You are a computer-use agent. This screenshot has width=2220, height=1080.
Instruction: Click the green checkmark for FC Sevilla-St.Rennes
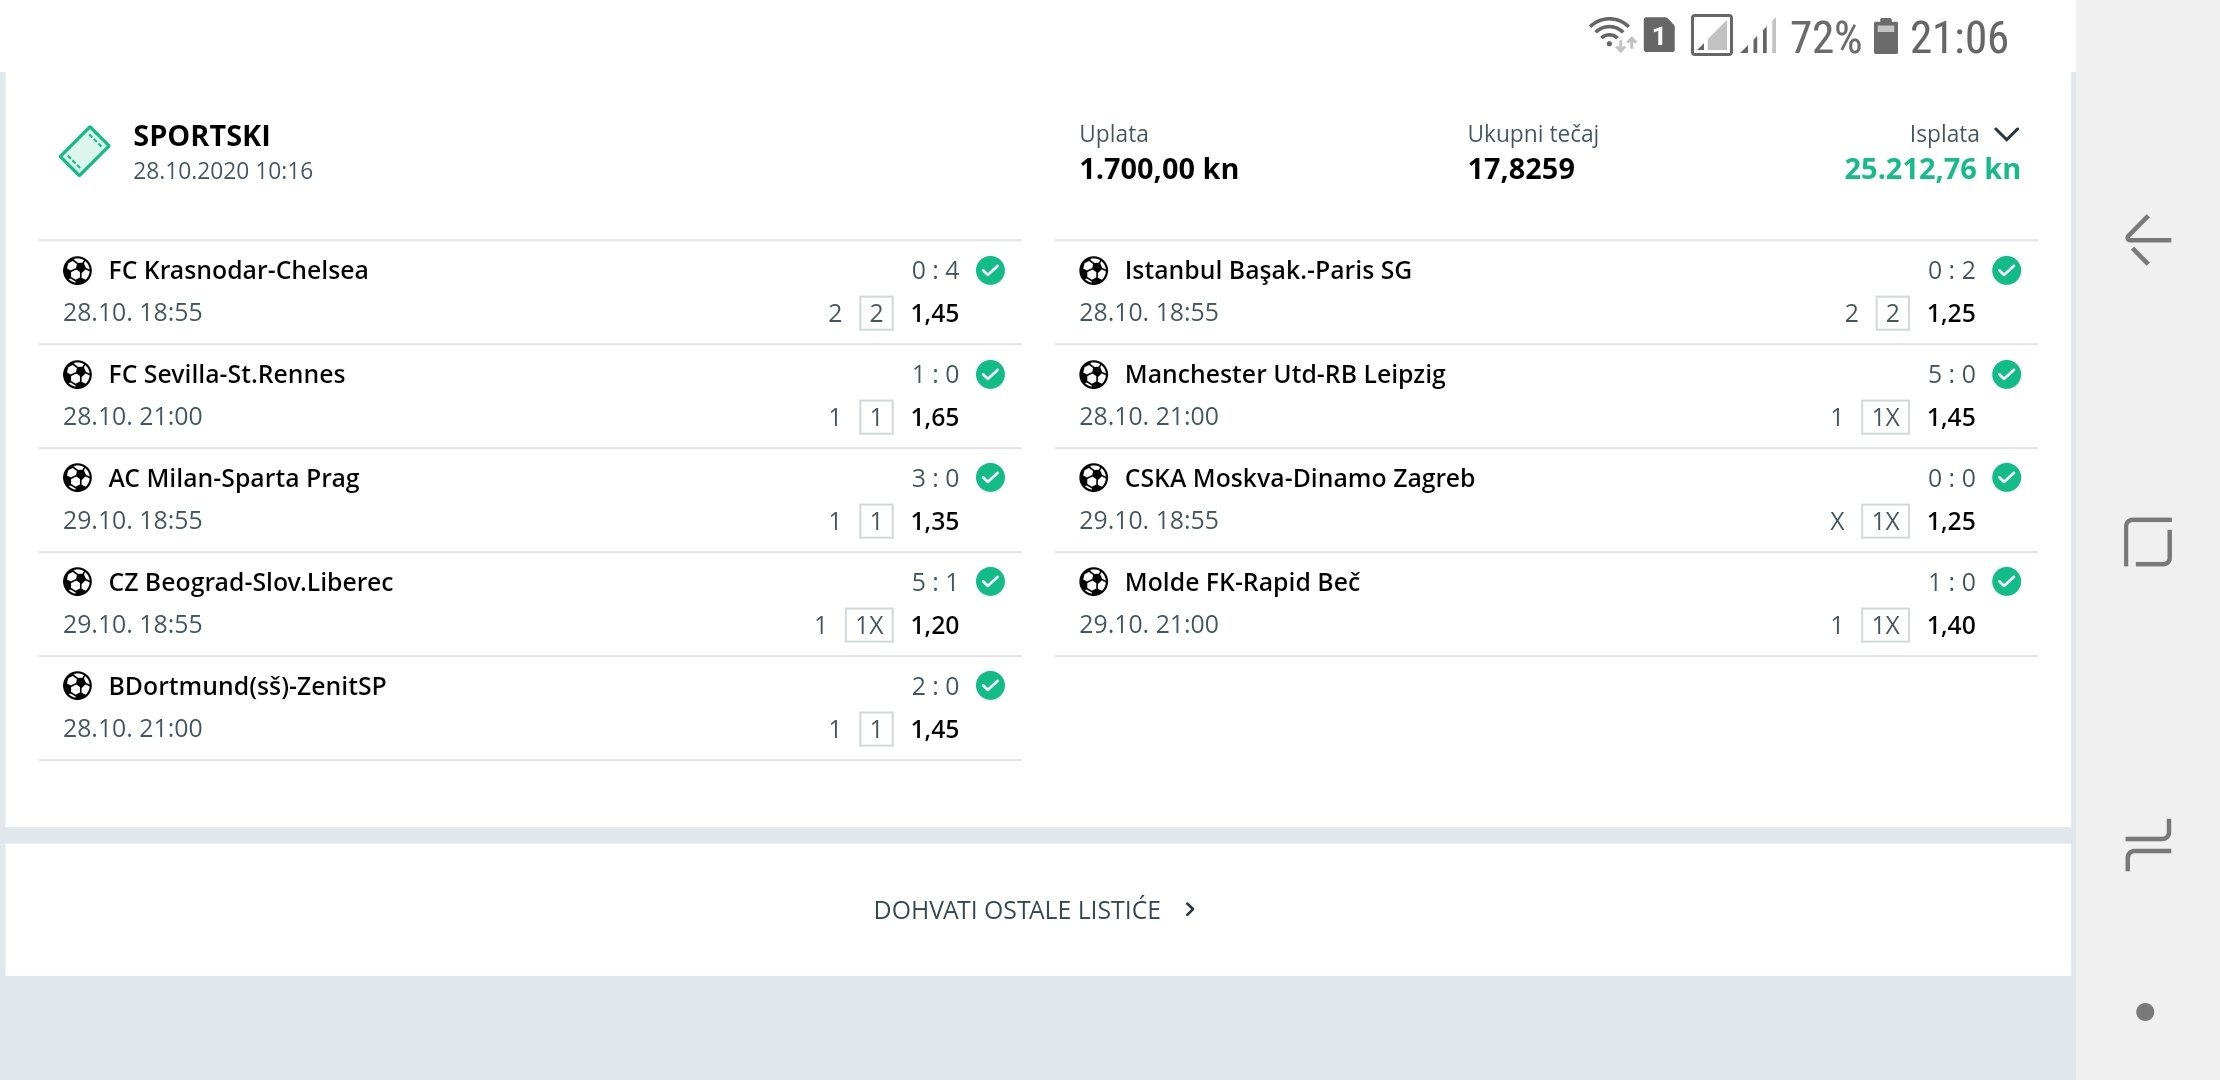(990, 374)
